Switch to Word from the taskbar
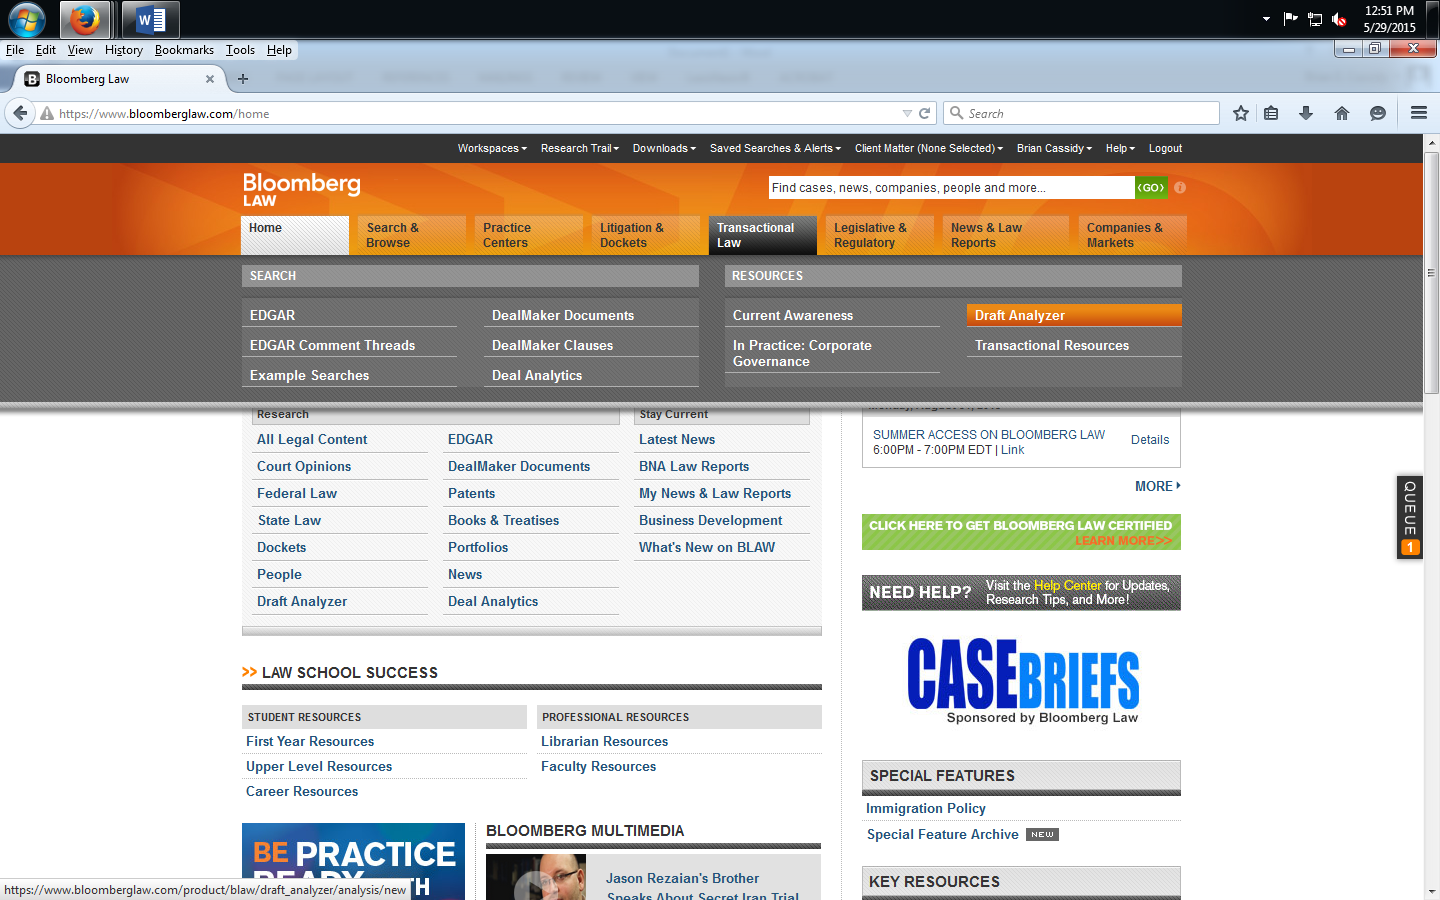 pos(151,19)
